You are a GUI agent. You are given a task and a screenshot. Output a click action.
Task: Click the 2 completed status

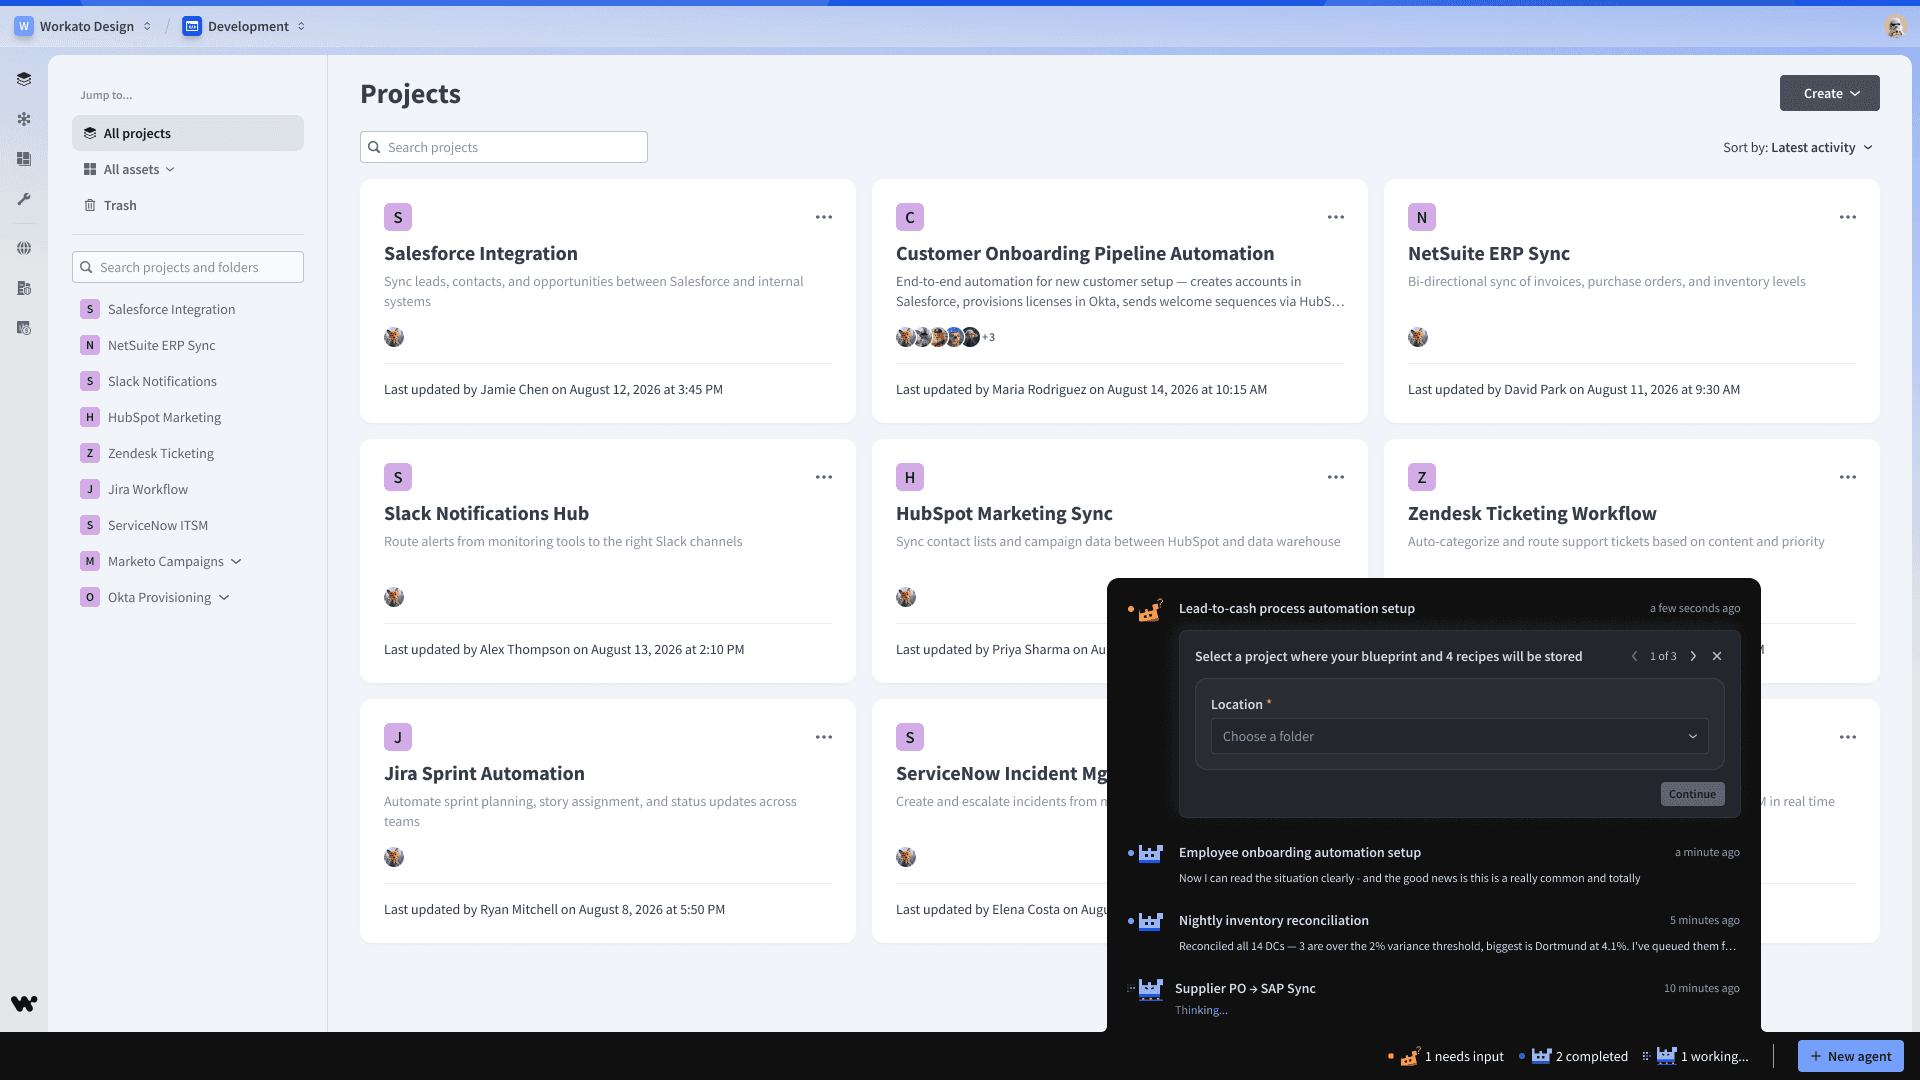click(1573, 1056)
